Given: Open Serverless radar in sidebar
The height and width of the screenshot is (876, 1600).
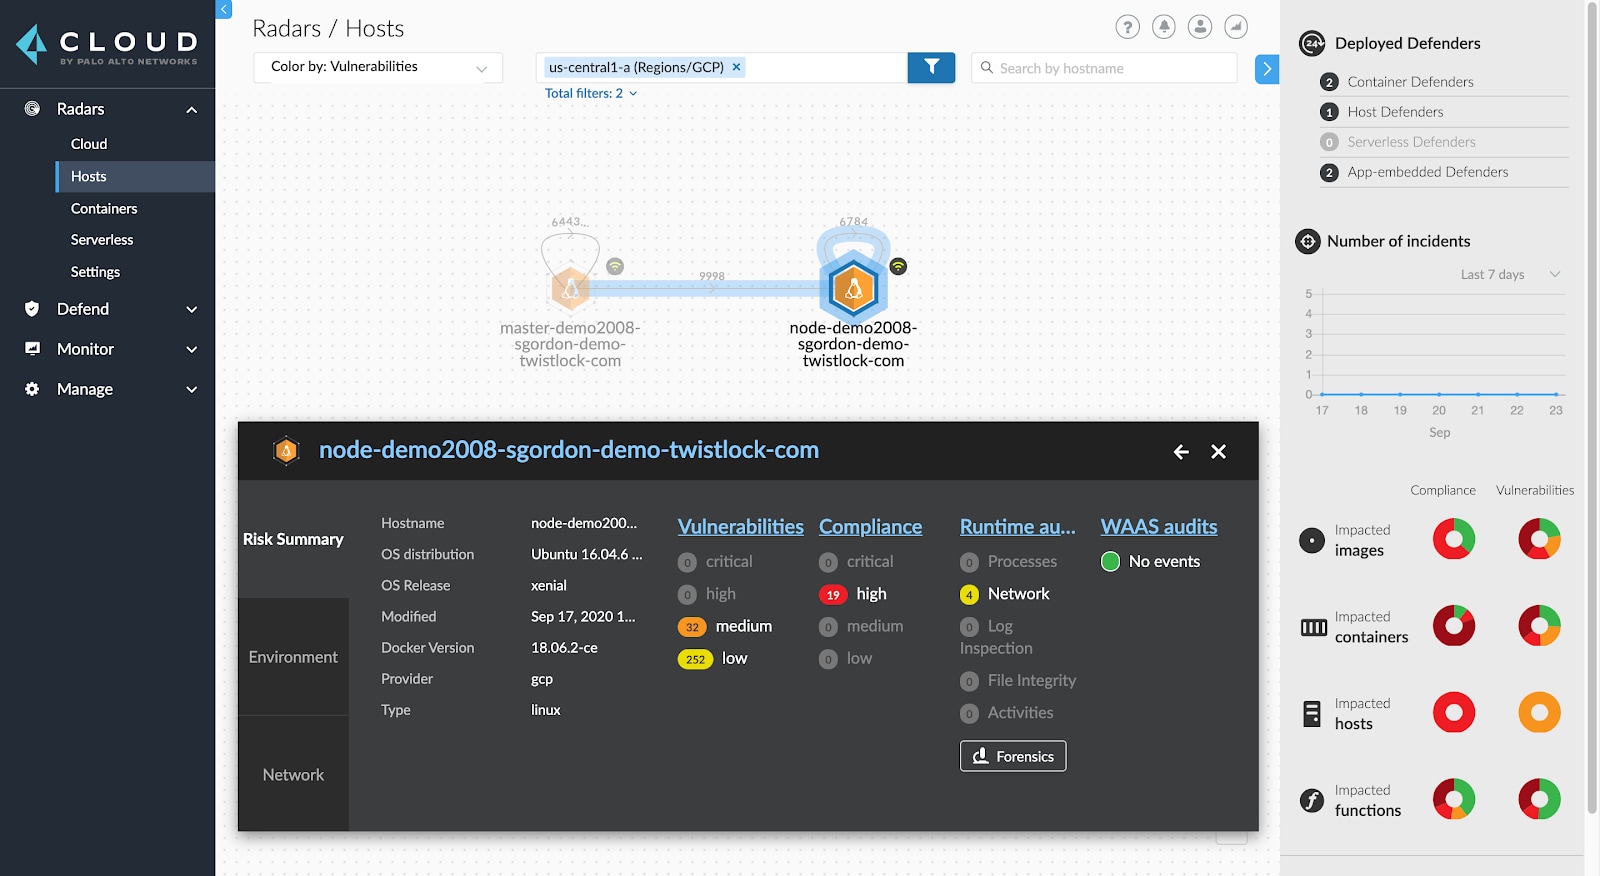Looking at the screenshot, I should coord(102,240).
